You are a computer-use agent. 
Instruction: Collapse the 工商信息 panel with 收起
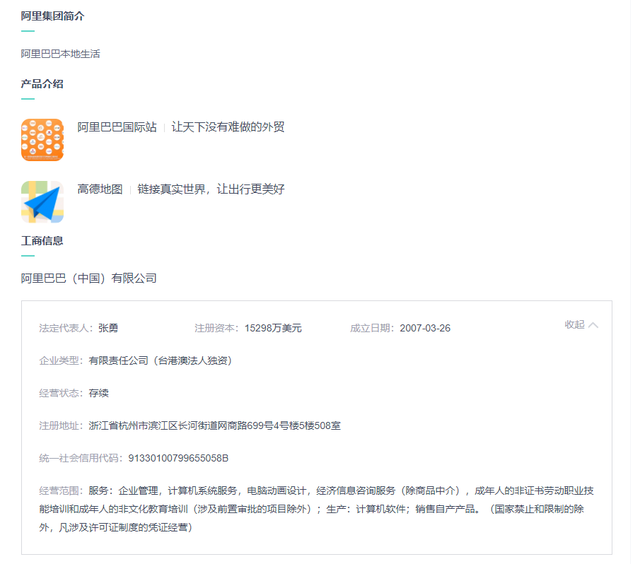581,325
